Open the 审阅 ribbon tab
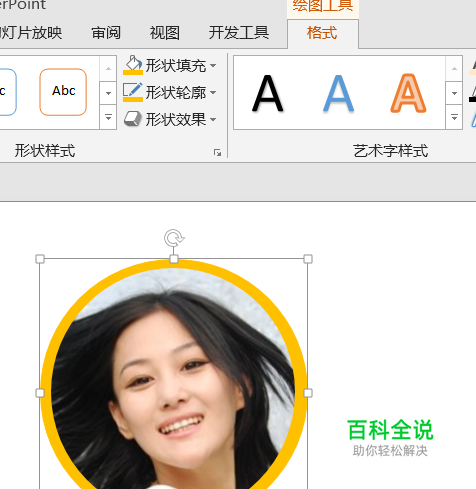Viewport: 476px width, 489px height. [106, 33]
